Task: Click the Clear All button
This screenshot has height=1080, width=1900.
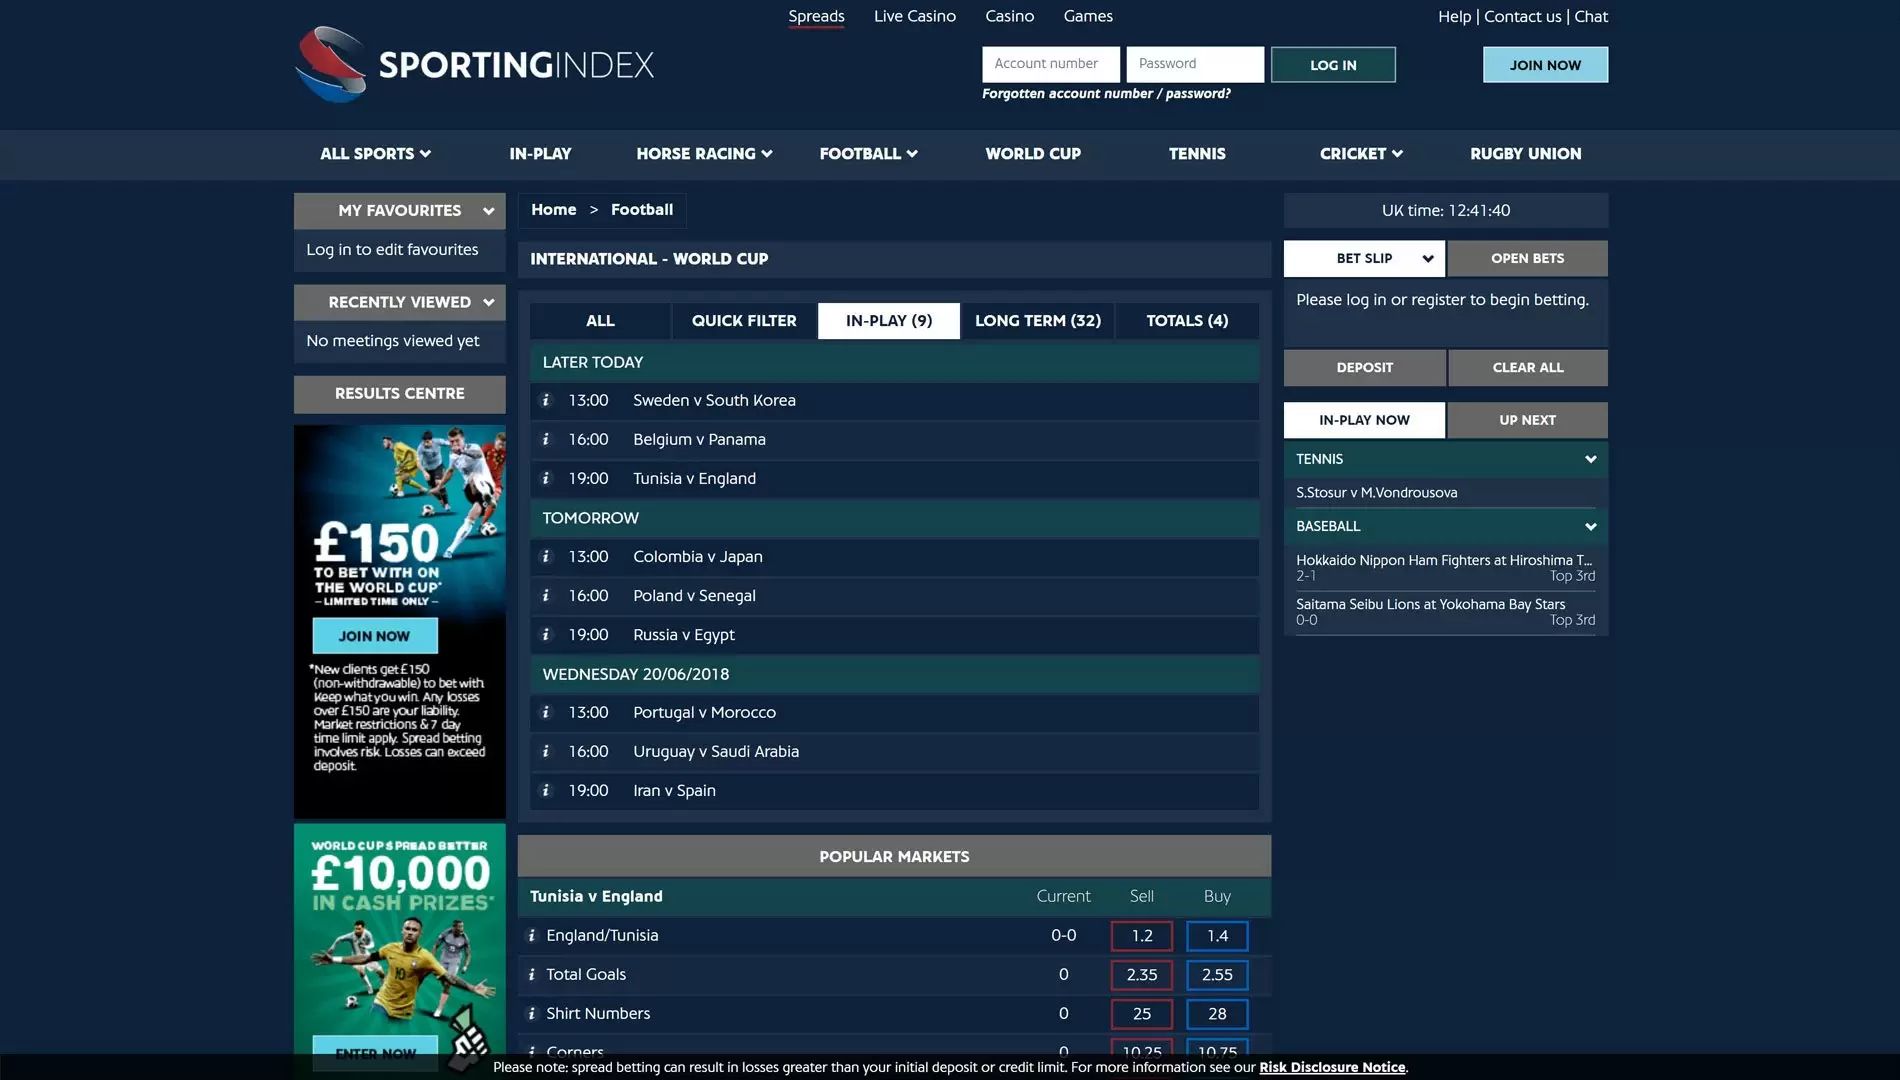Action: click(1527, 367)
